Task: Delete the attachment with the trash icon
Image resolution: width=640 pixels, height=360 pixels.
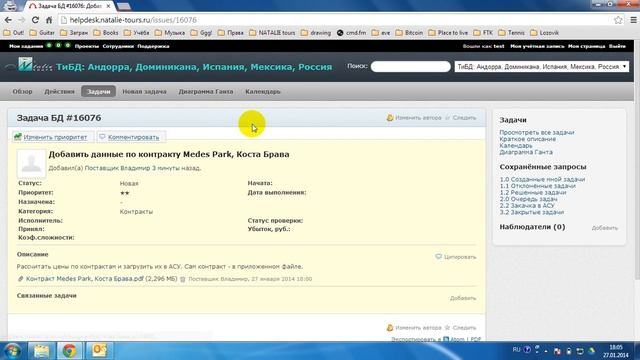Action: coord(183,279)
